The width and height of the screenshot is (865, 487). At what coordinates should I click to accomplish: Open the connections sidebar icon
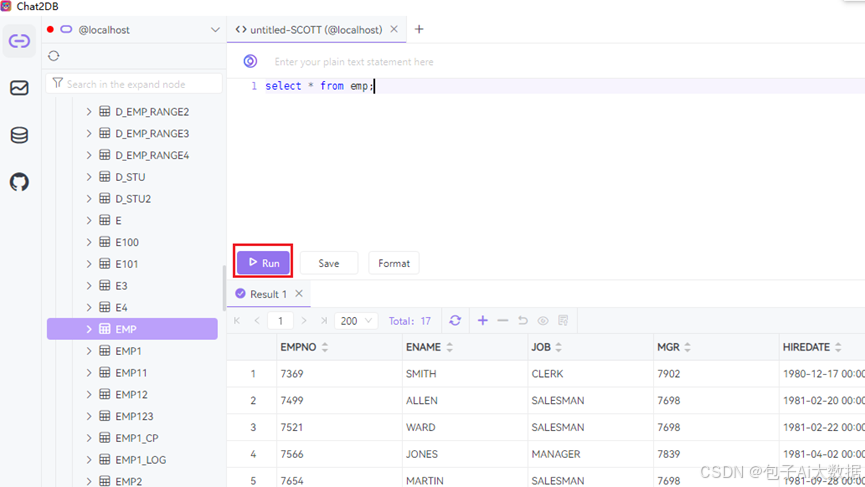19,41
